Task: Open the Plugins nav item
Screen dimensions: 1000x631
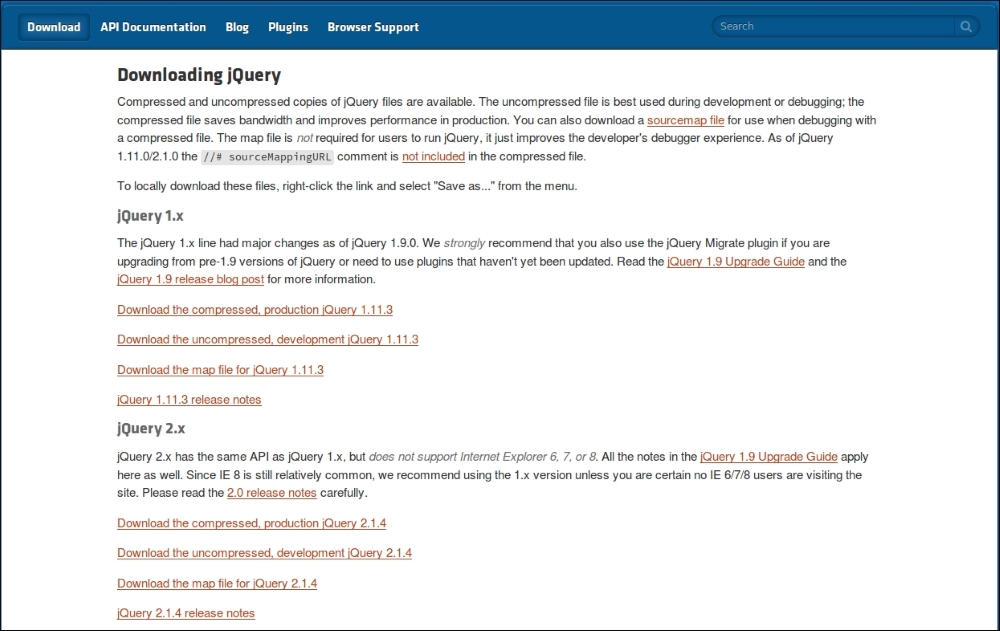Action: (x=288, y=27)
